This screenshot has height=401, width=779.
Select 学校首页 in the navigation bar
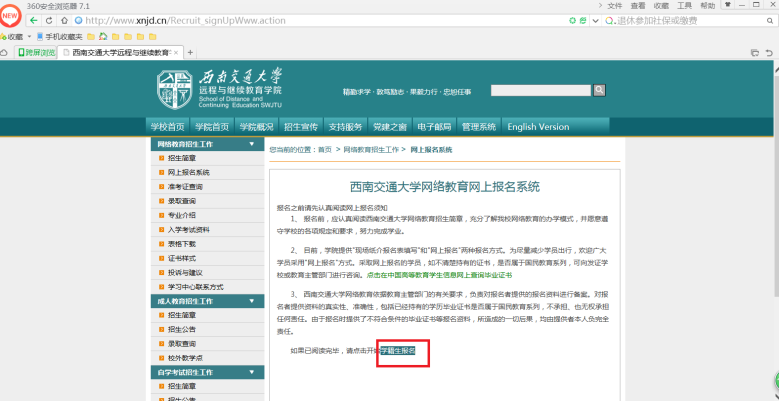167,127
